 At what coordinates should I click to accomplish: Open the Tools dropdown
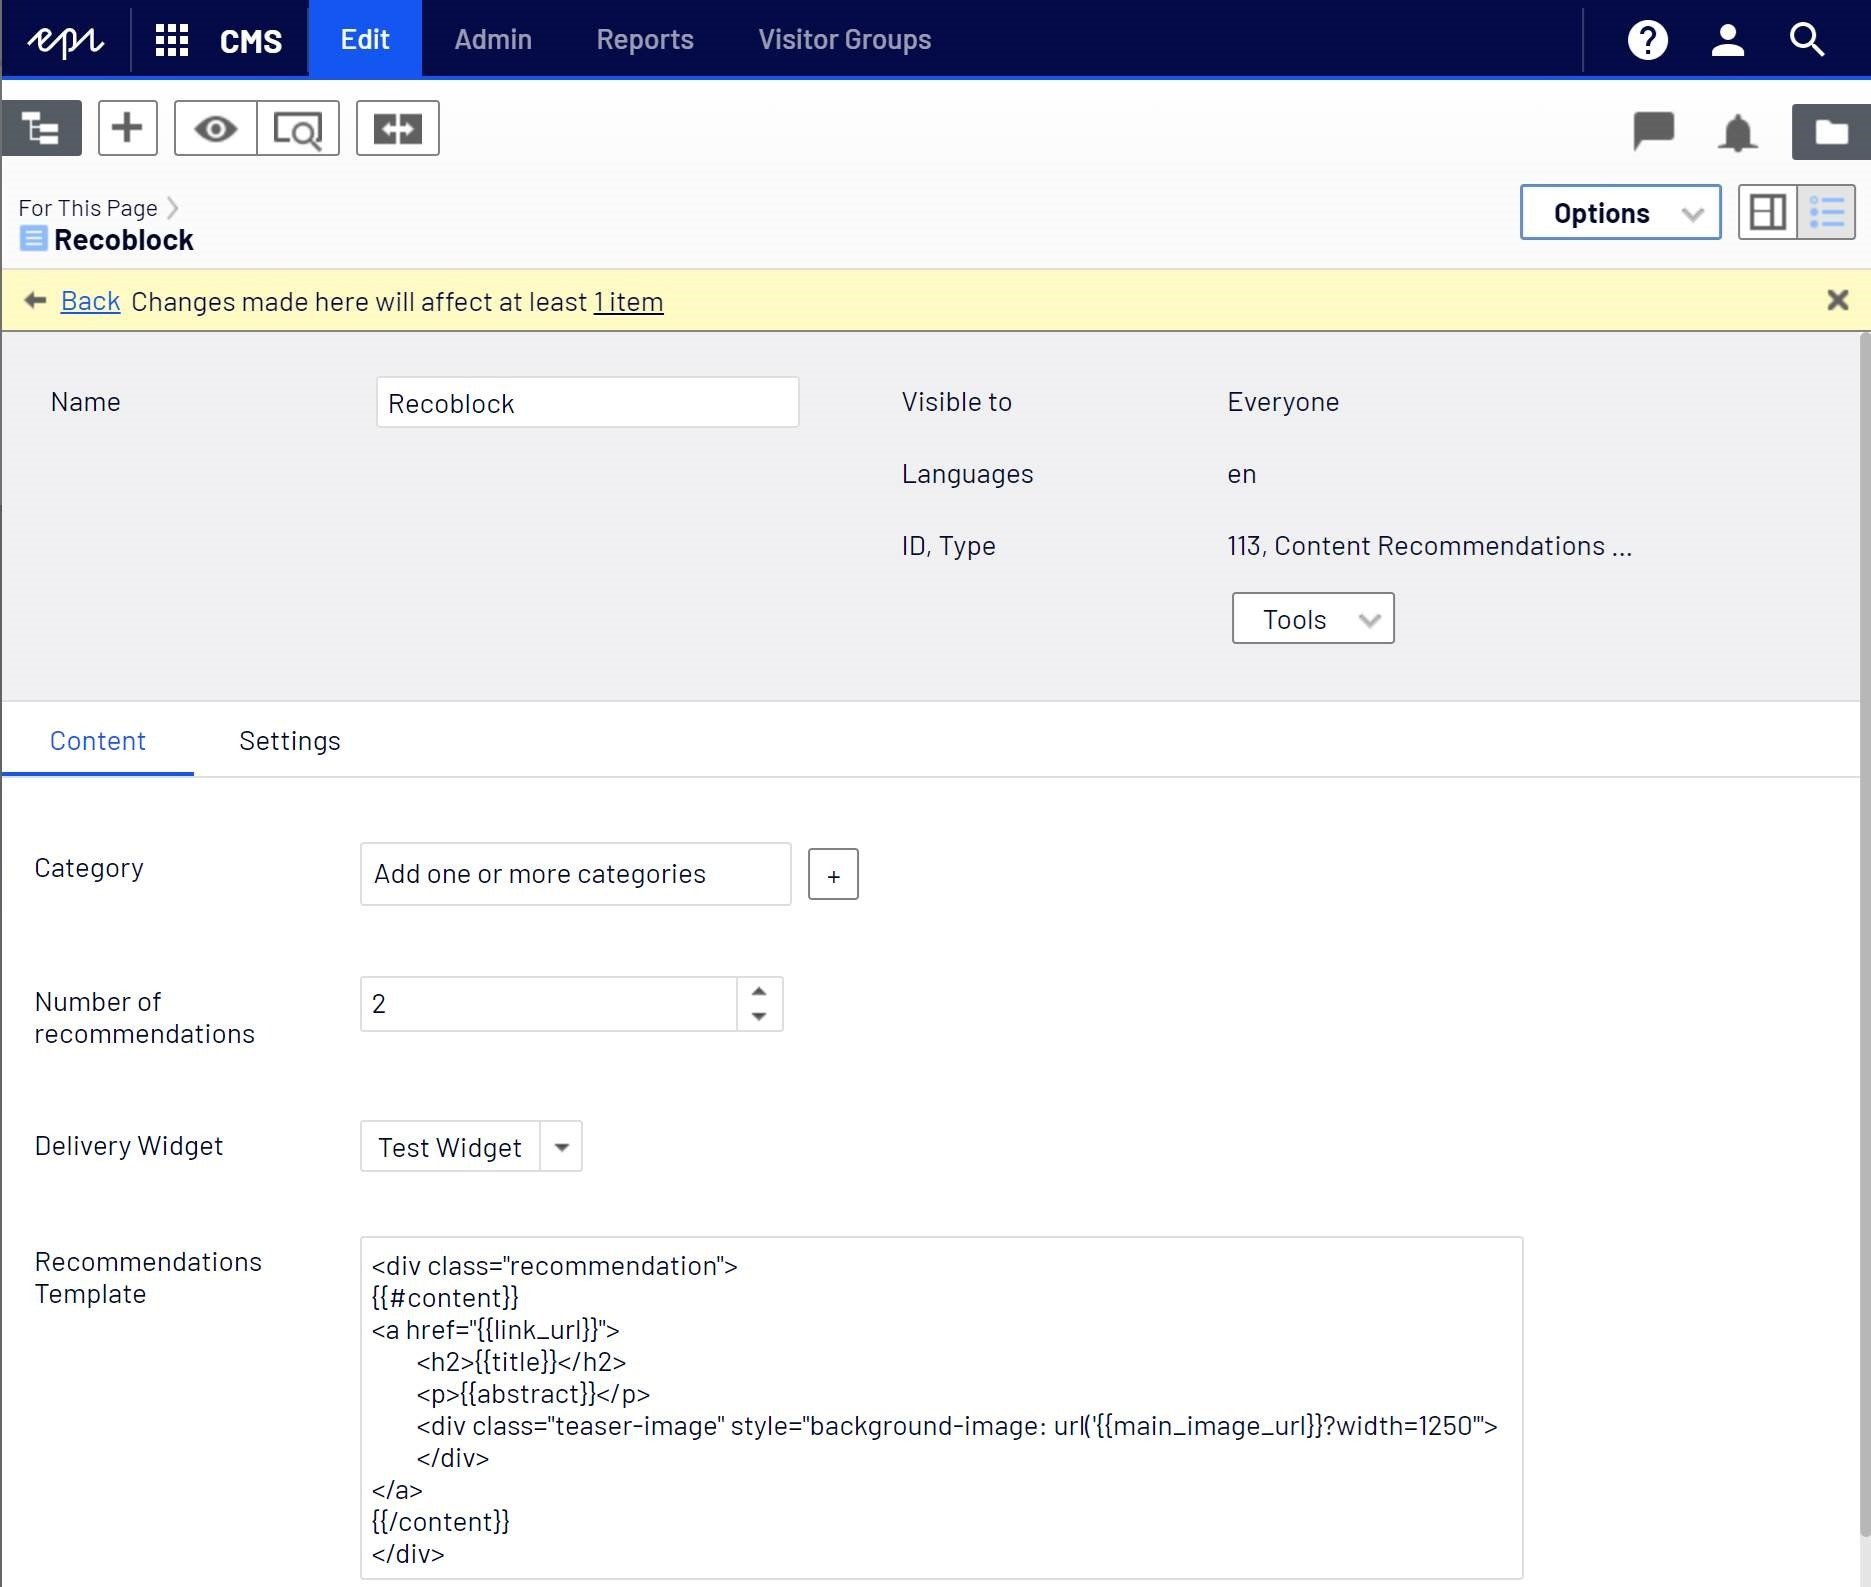[1312, 619]
